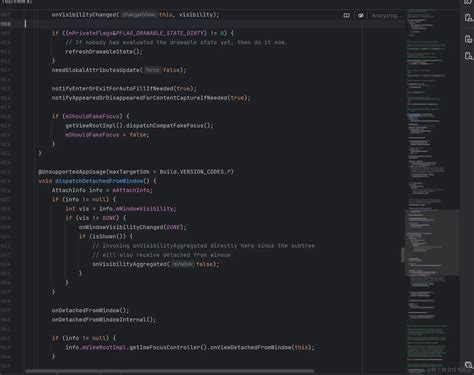Click Build.VERSION_CODES.P in the annotation
Screen dimensions: 474x375
196,172
